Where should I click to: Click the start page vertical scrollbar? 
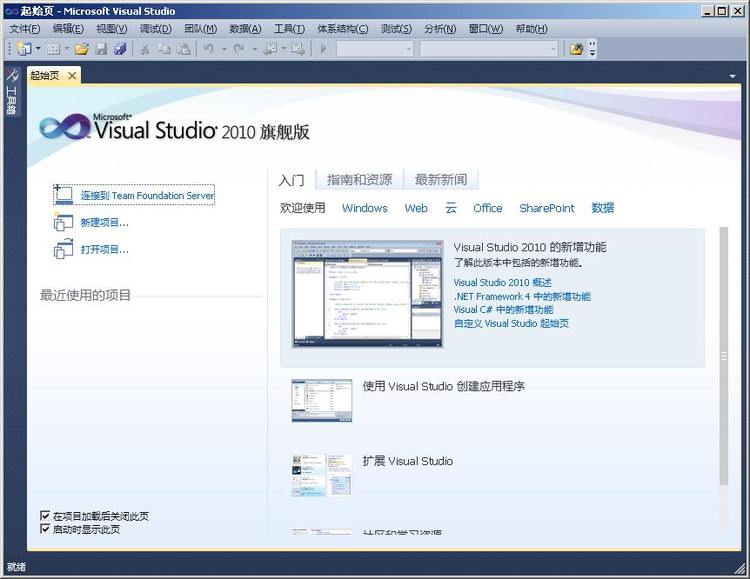(x=723, y=357)
